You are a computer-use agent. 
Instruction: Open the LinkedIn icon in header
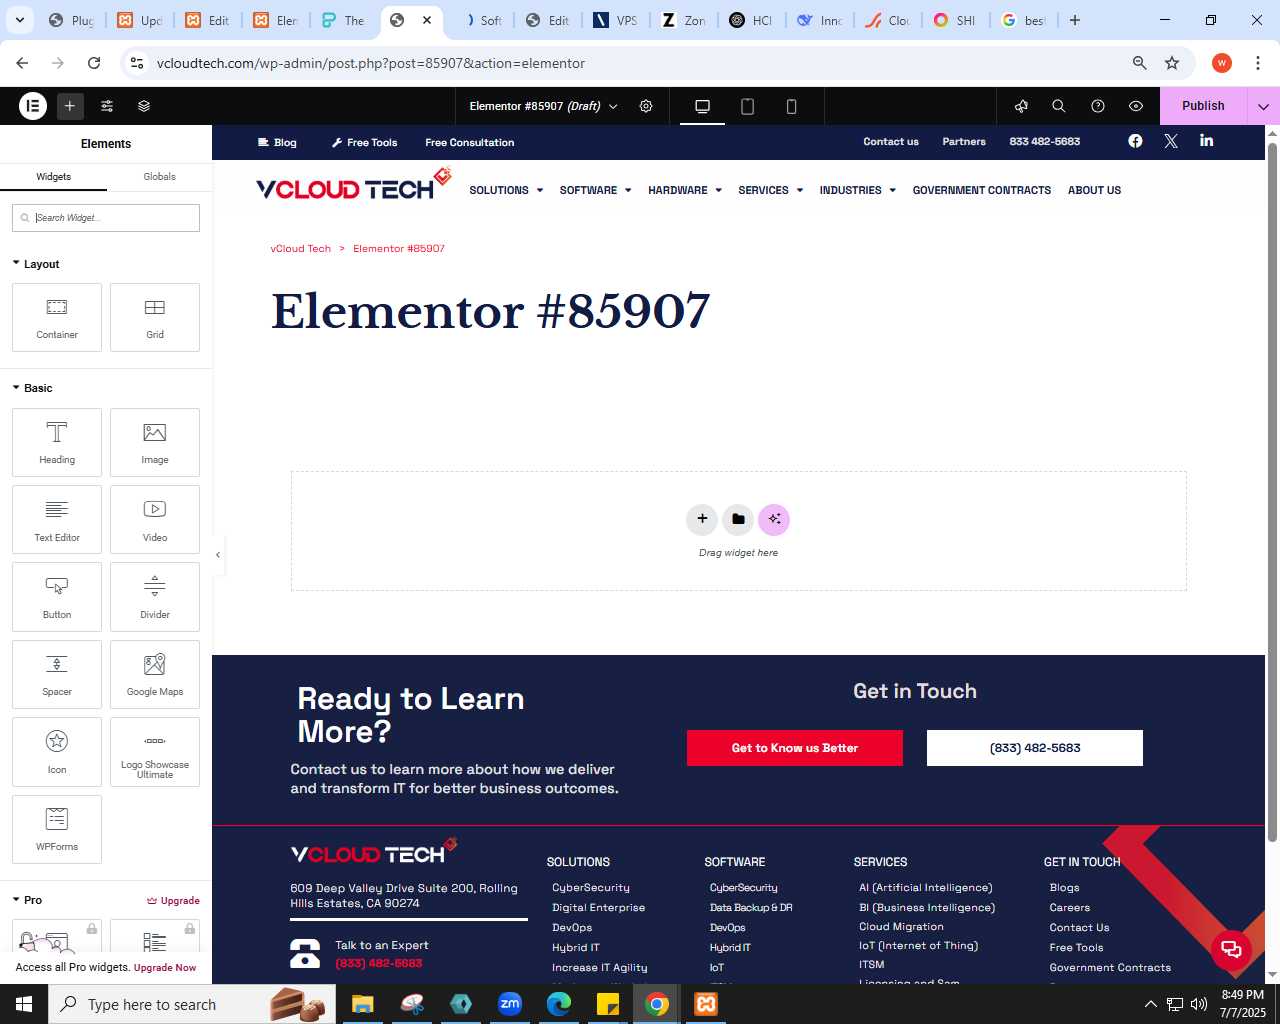tap(1207, 140)
